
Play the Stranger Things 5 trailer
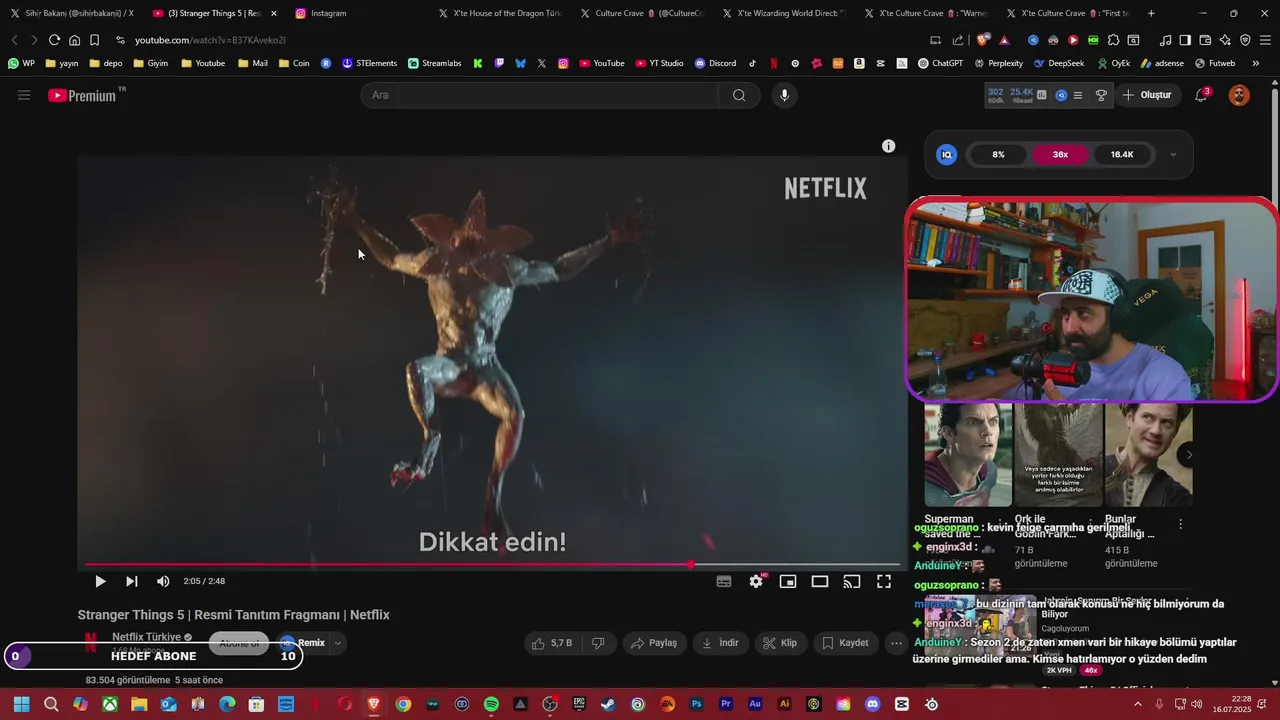click(x=100, y=581)
